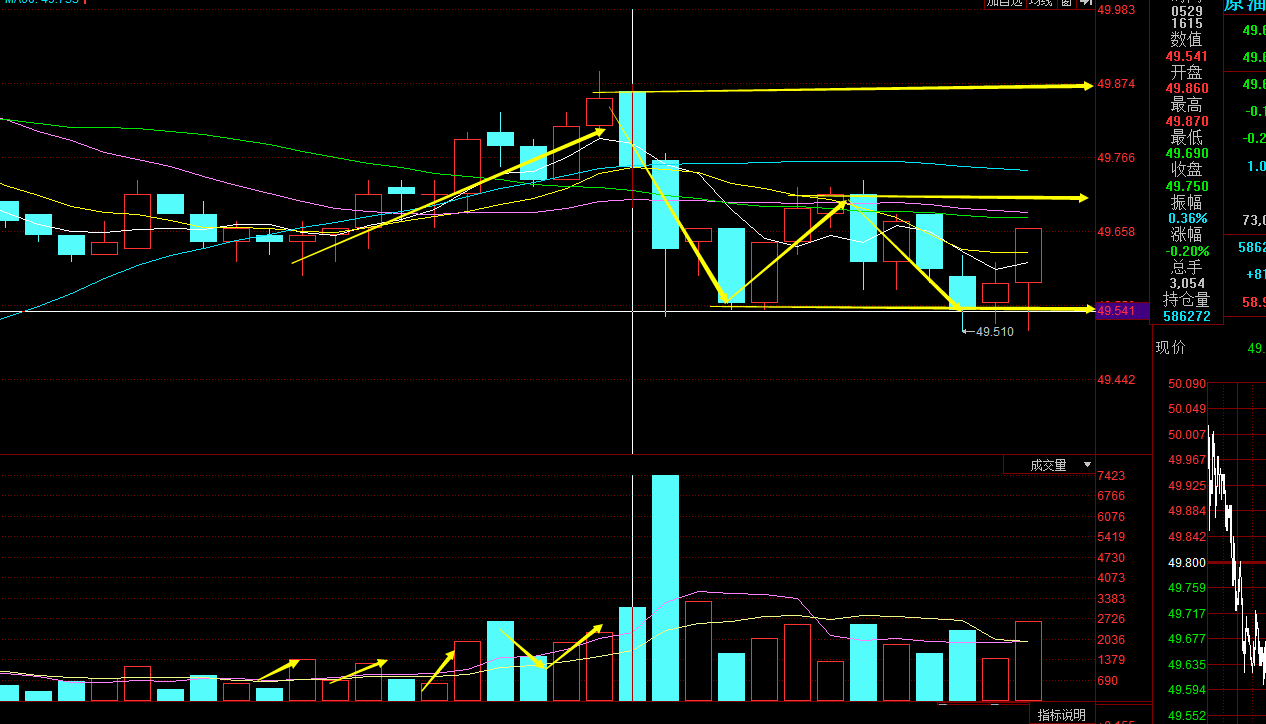Click the 最高 label

(x=1187, y=105)
